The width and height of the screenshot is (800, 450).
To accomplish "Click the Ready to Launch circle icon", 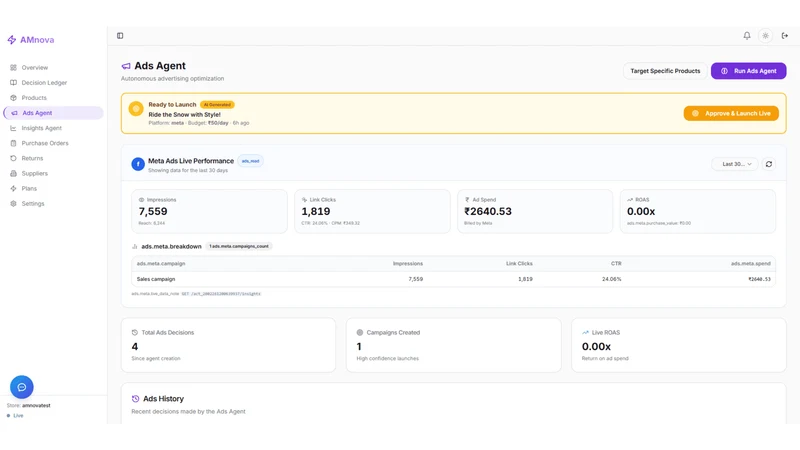I will 136,109.
